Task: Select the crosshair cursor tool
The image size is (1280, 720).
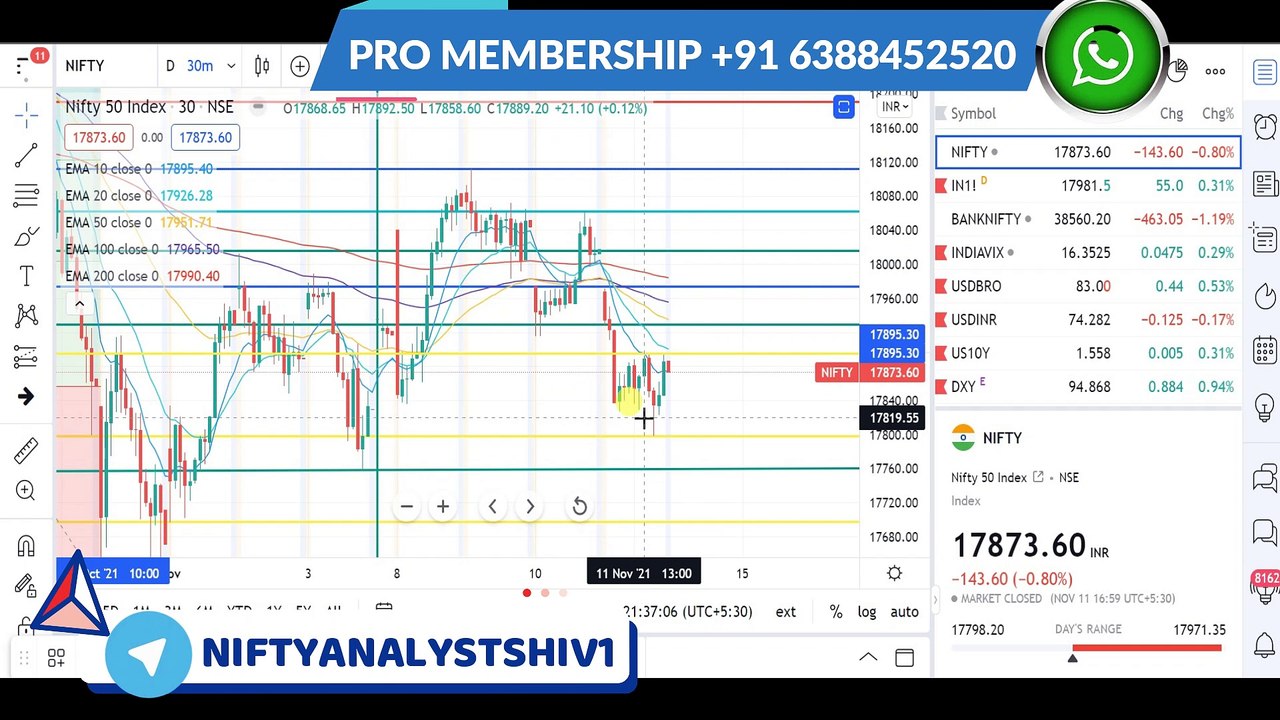Action: [26, 115]
